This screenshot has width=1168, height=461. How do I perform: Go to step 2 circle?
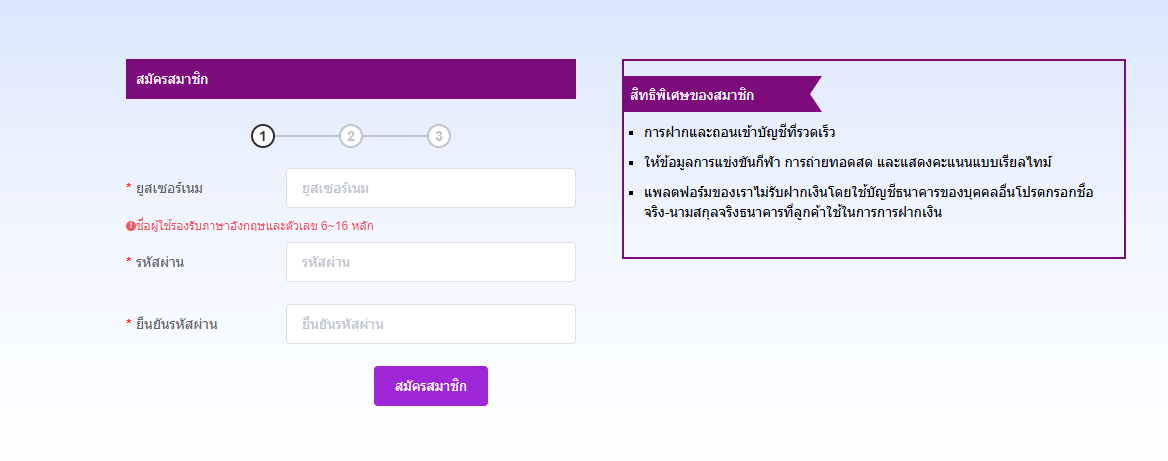351,136
